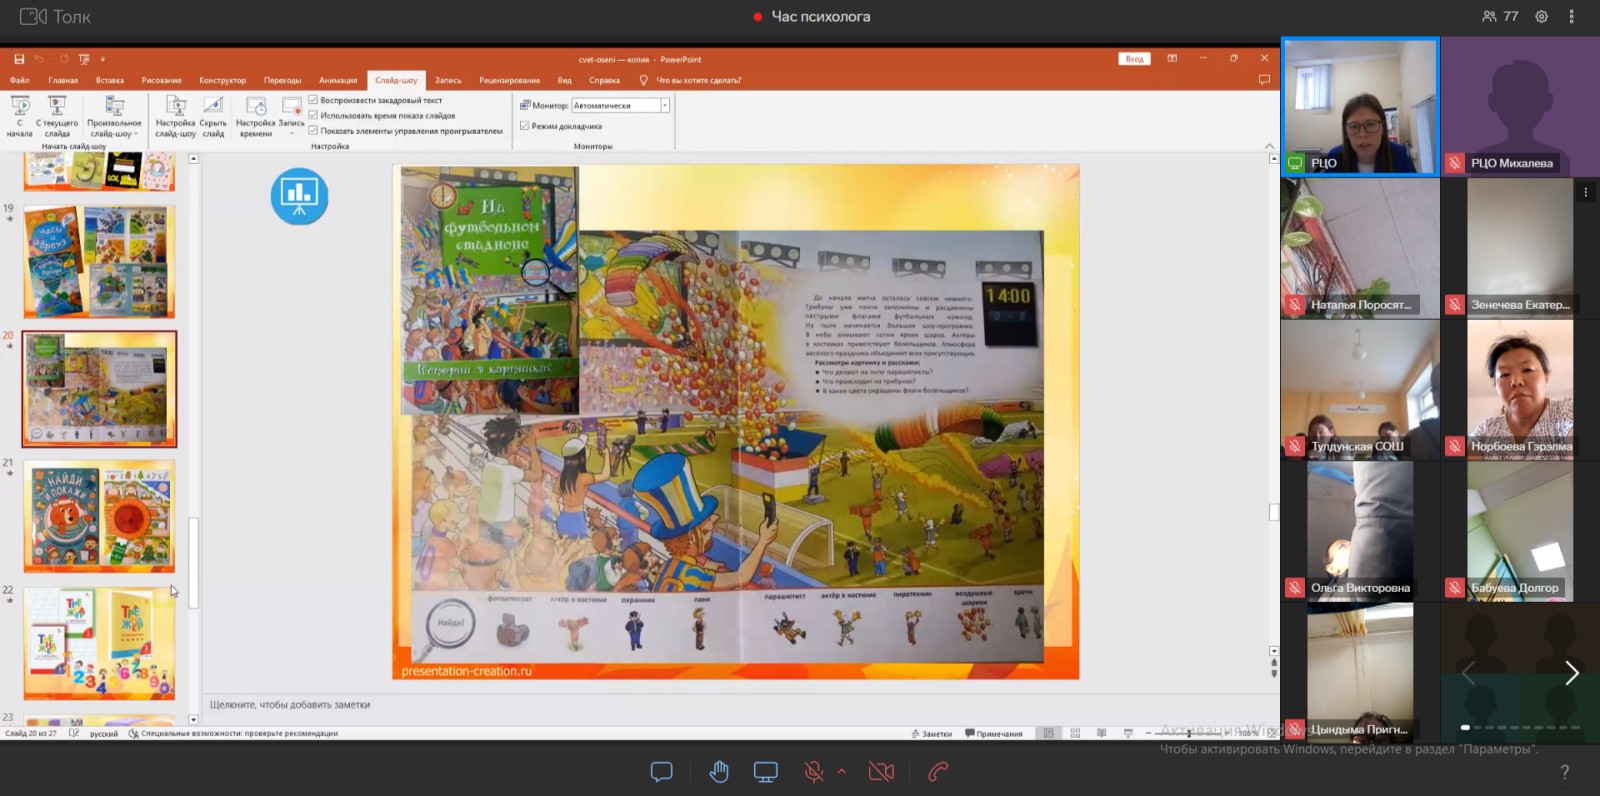Expand microphone options arrow beside the mic

point(841,771)
